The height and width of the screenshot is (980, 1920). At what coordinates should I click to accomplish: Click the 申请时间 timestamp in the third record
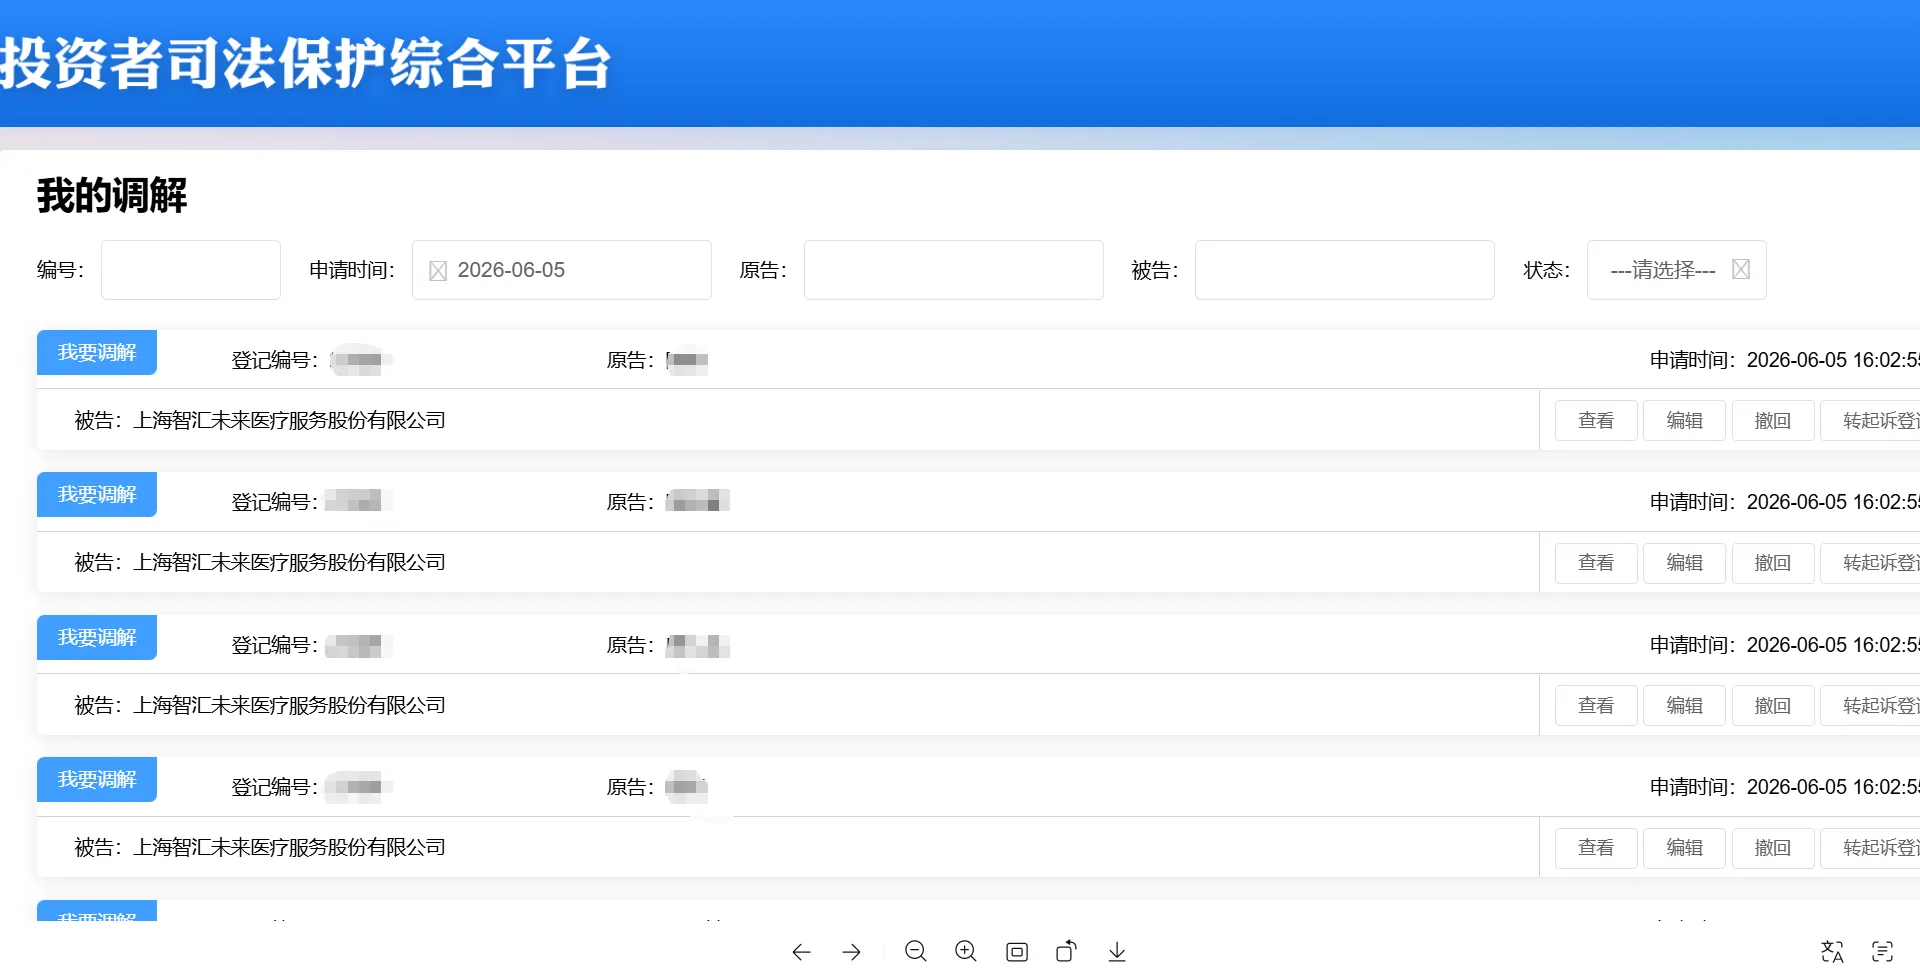(1785, 645)
